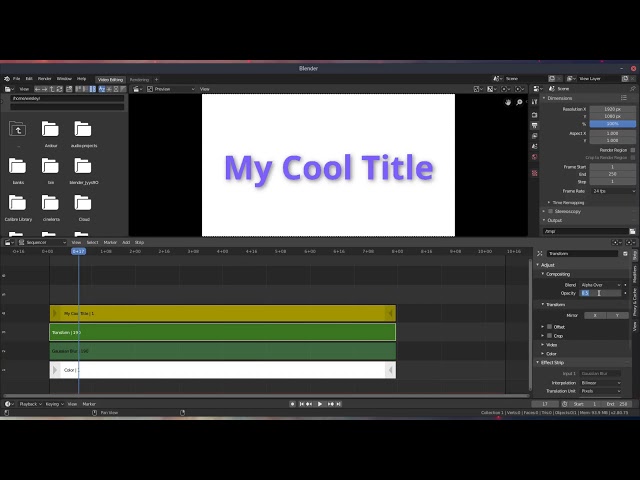Refresh the file browser list
Viewport: 640px width, 480px height.
click(x=59, y=89)
